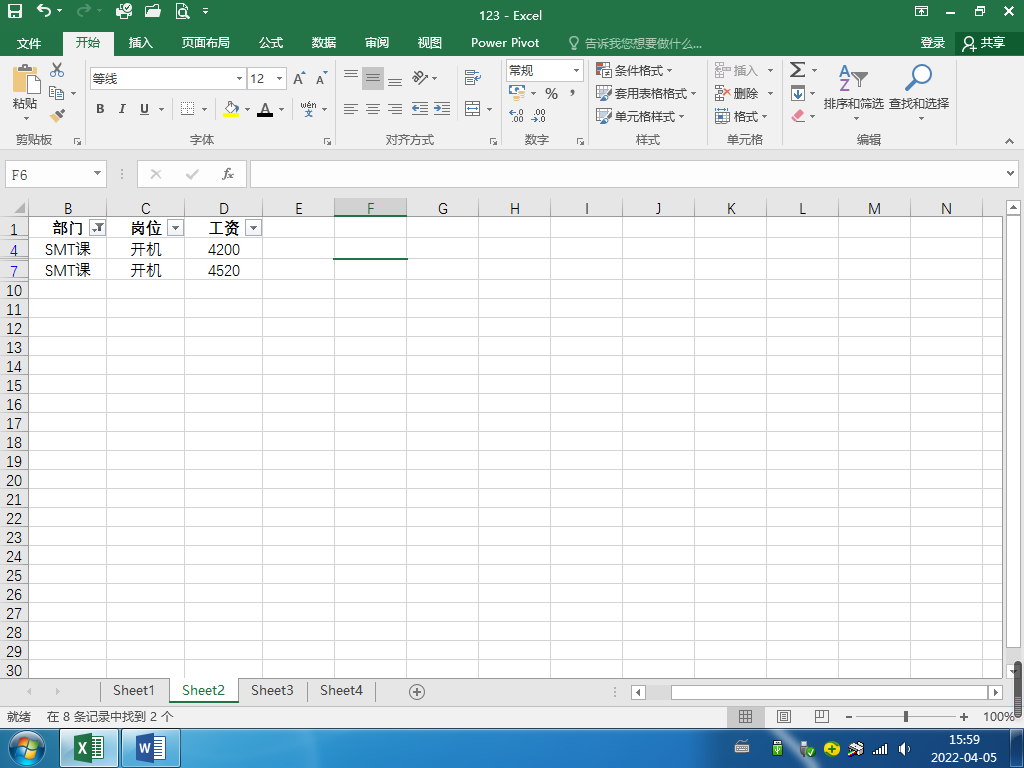1024x768 pixels.
Task: Expand the Name Box dropdown arrow
Action: [97, 174]
